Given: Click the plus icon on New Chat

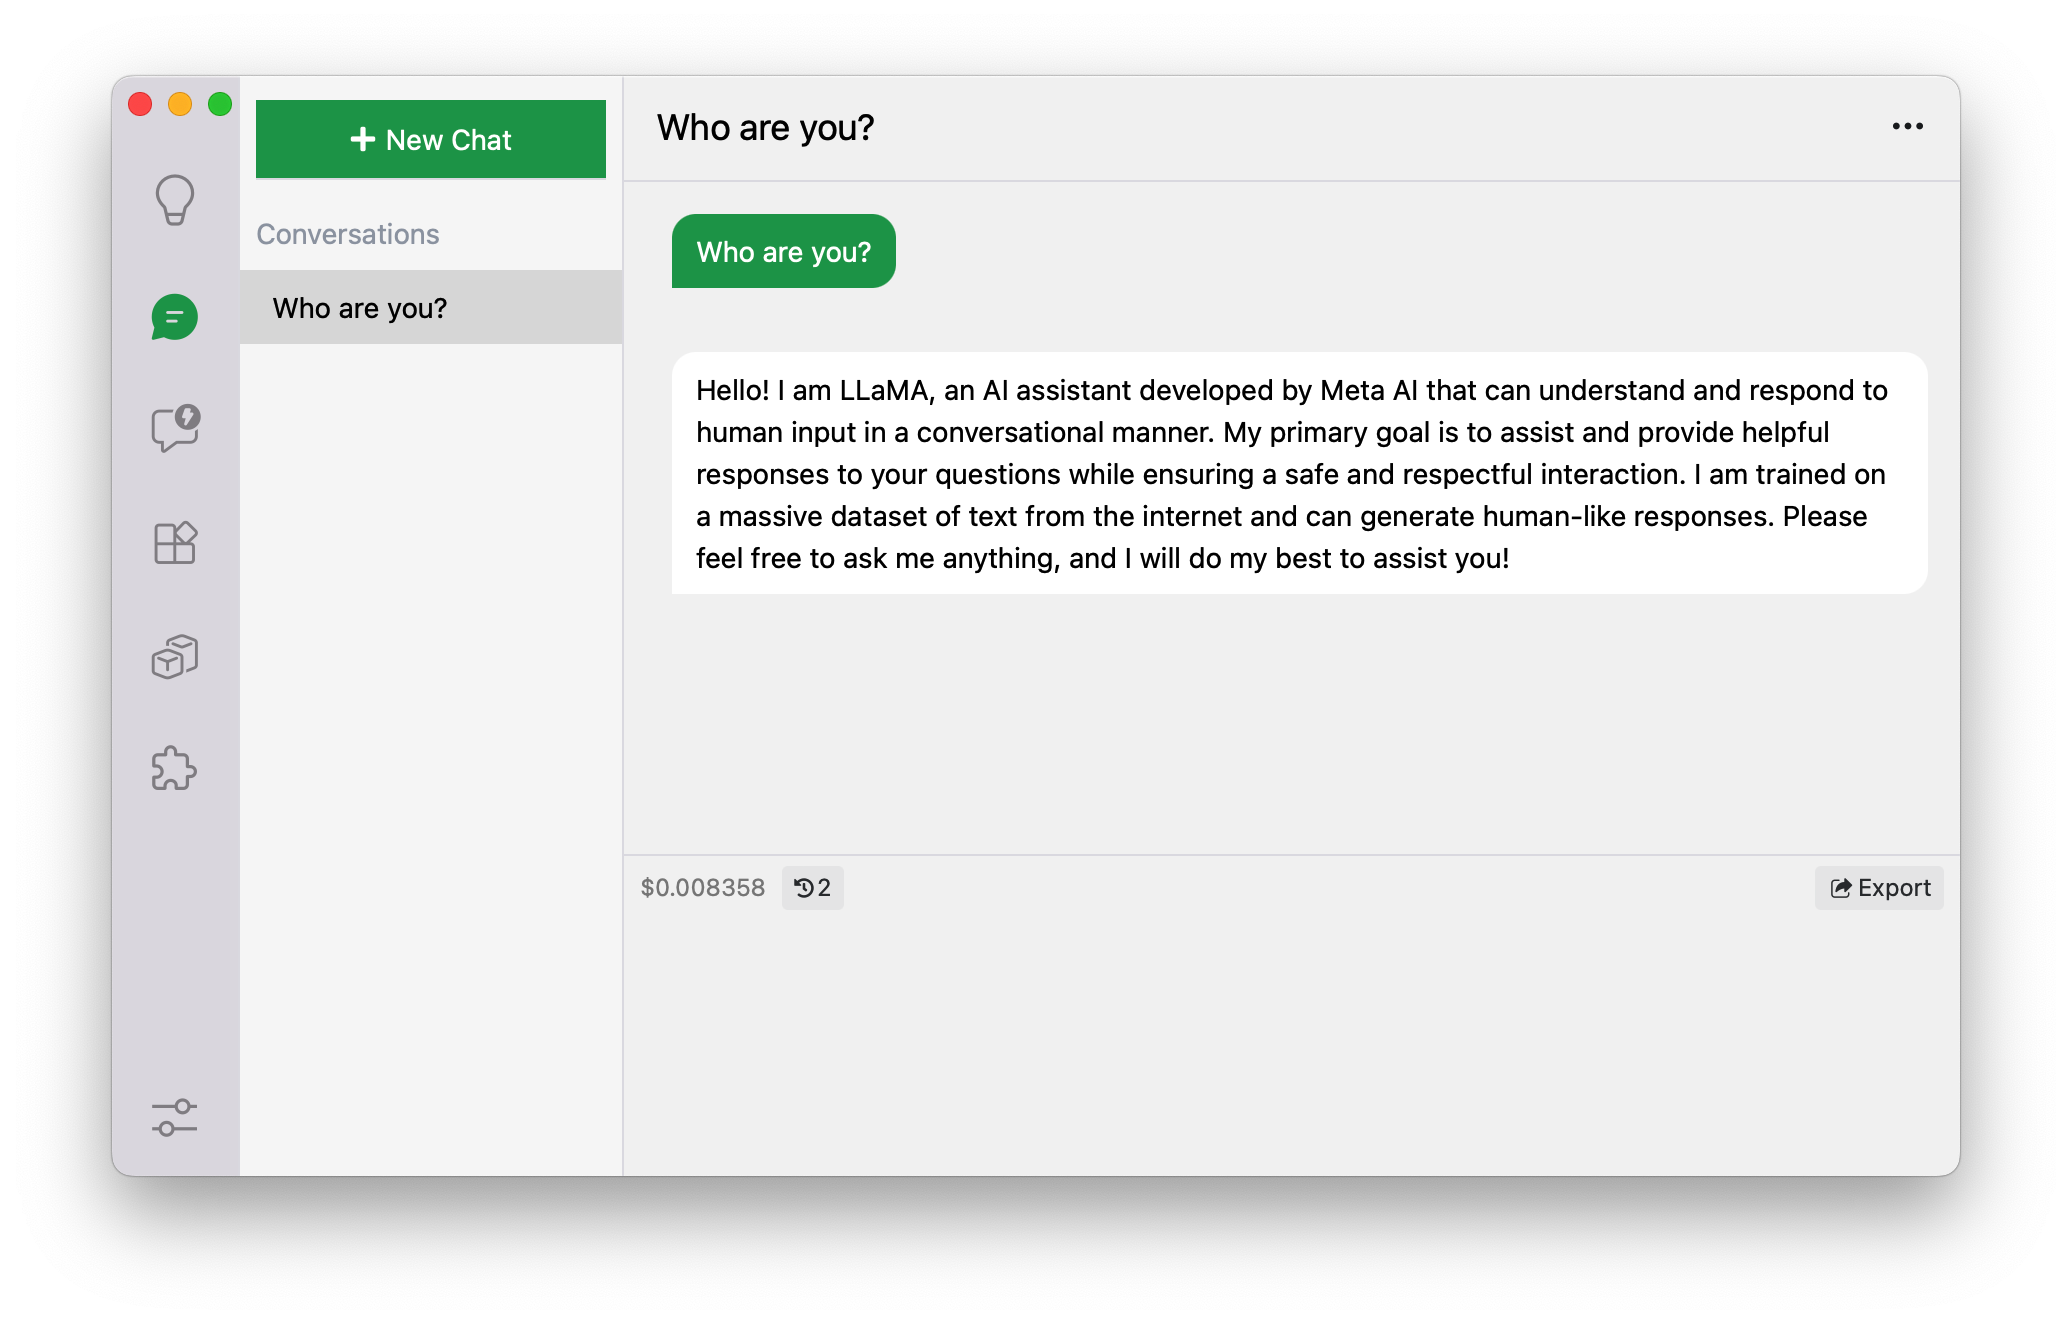Looking at the screenshot, I should point(363,140).
